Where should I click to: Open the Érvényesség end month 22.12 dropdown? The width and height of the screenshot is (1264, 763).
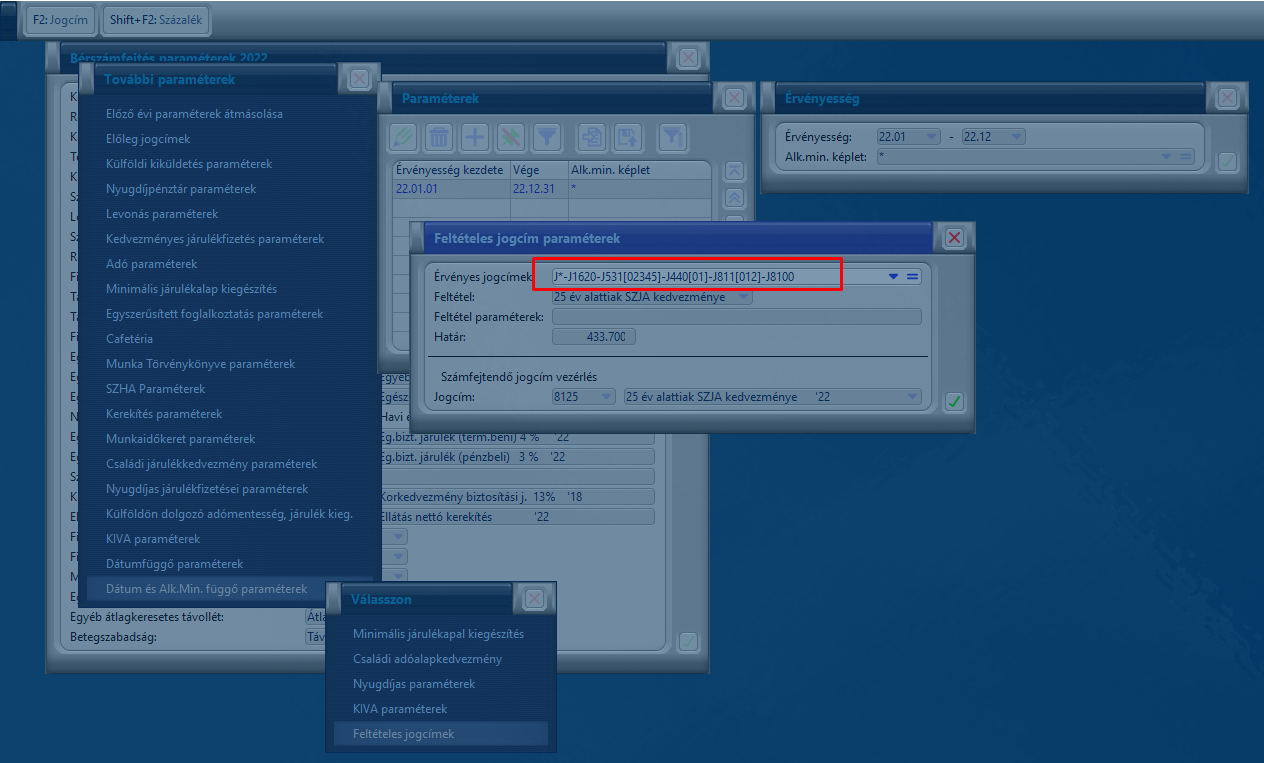[1017, 137]
